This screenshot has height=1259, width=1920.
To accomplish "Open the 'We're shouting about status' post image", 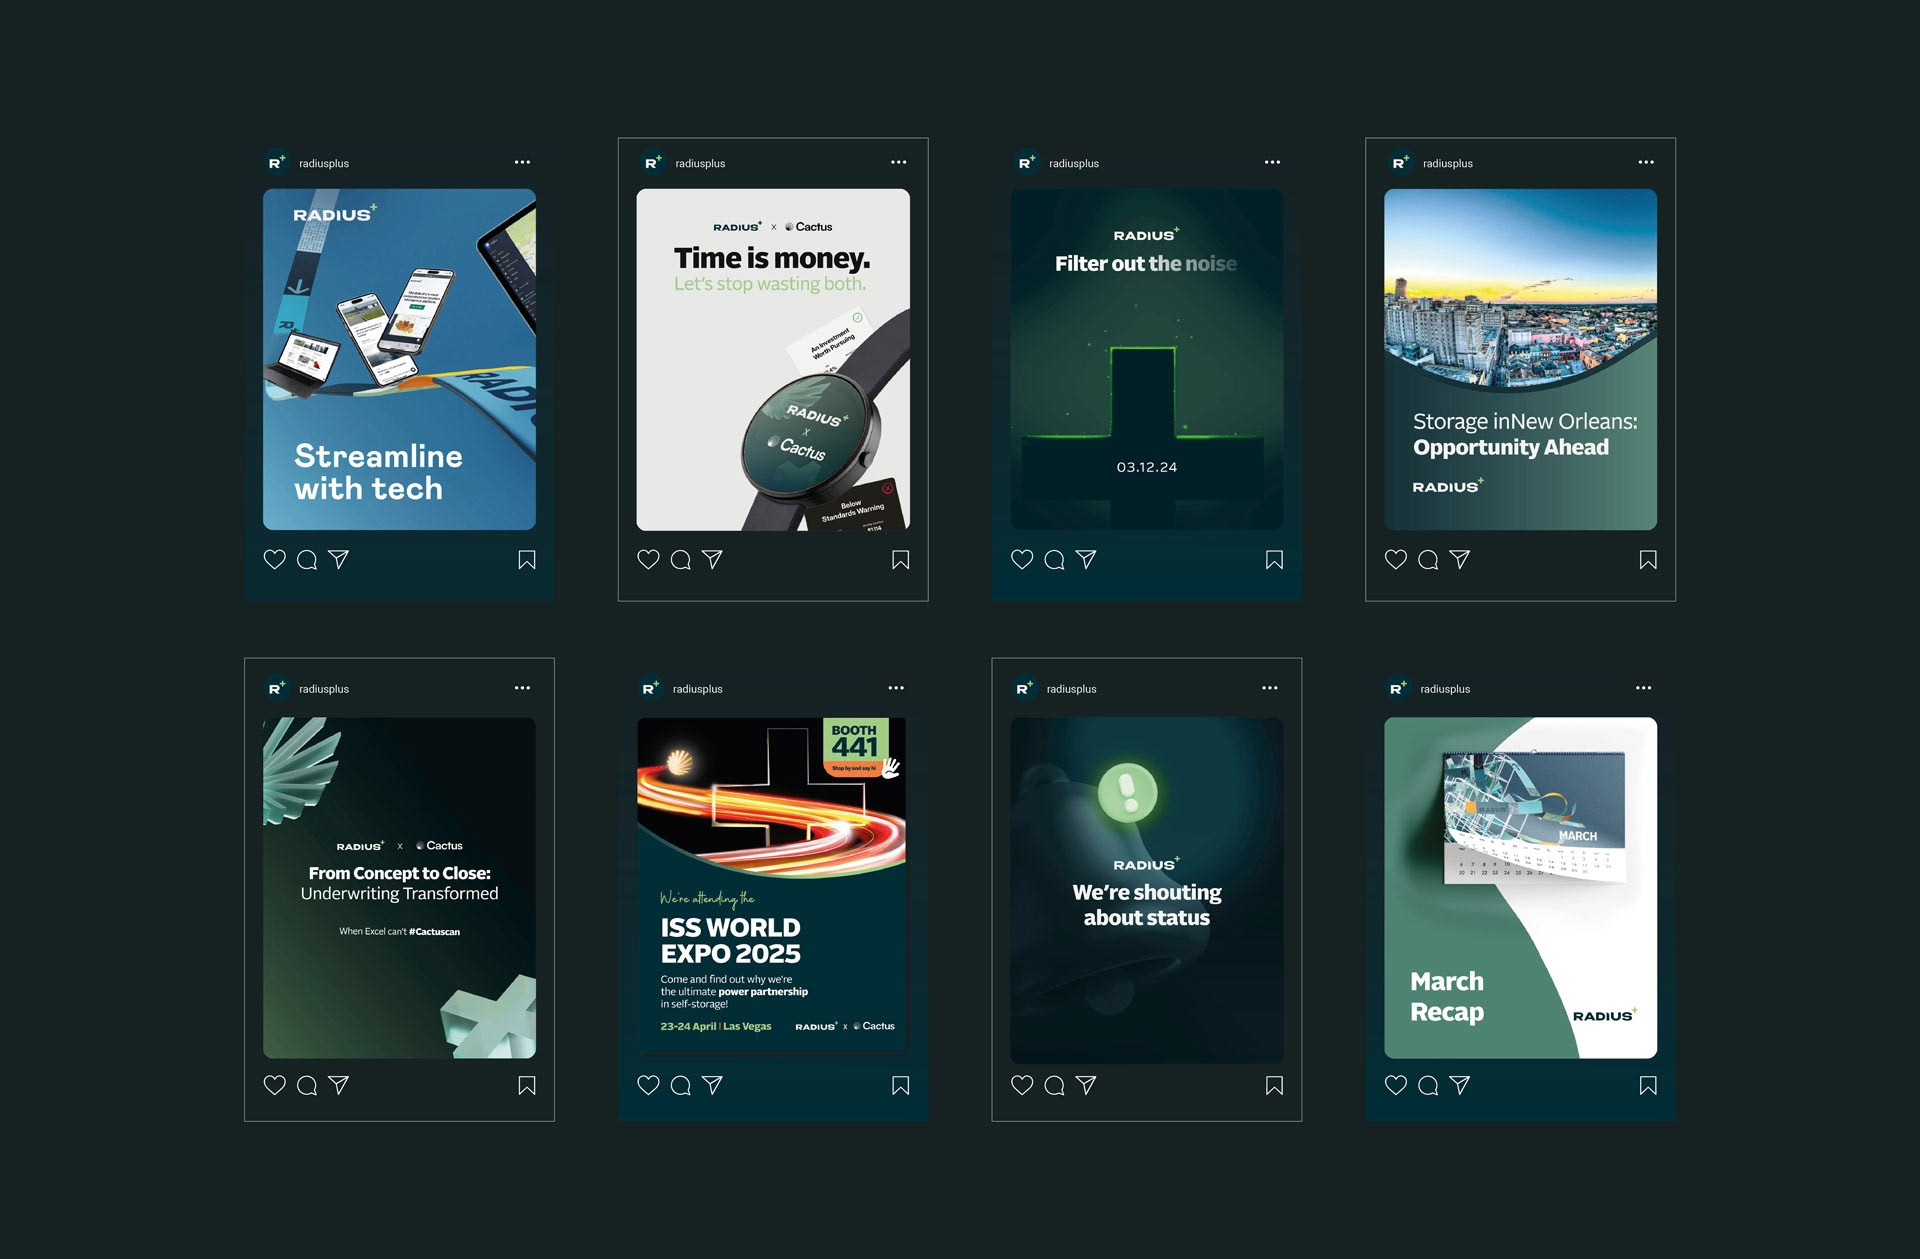I will pyautogui.click(x=1146, y=890).
